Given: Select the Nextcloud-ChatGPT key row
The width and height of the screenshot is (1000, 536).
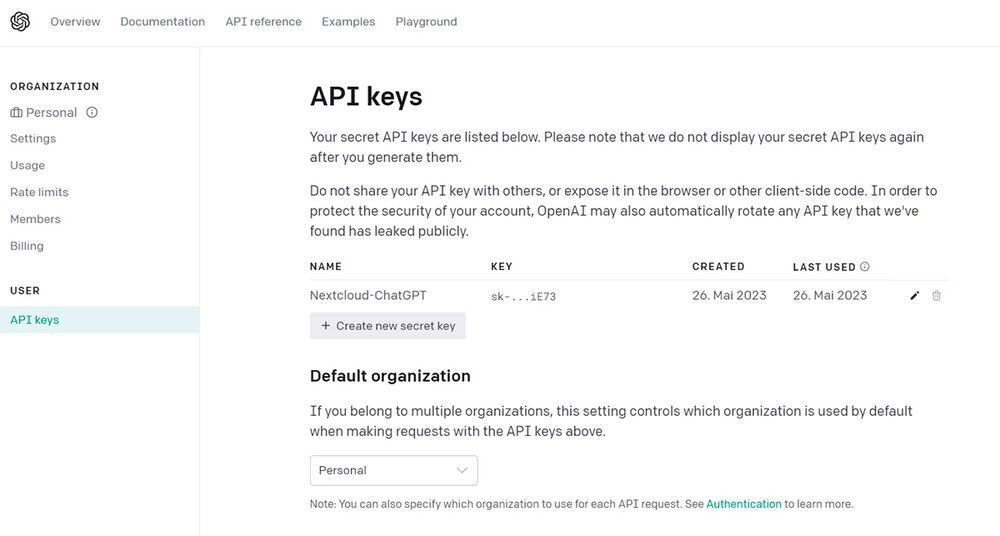Looking at the screenshot, I should (x=369, y=296).
